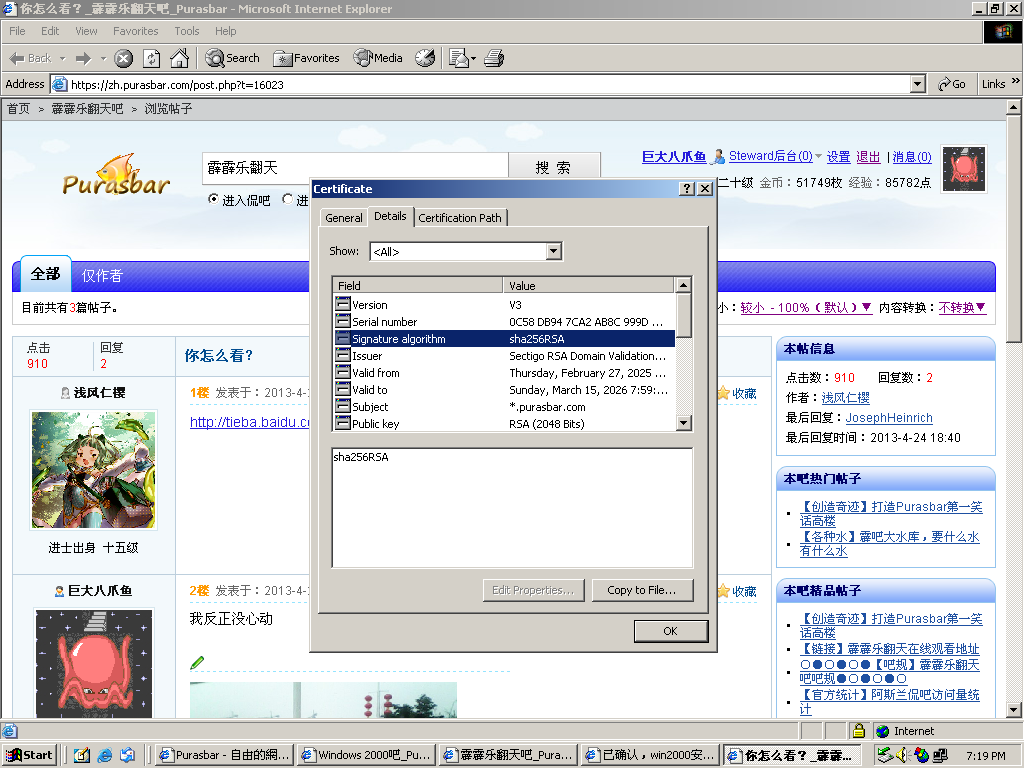The image size is (1024, 768).
Task: Click the Forward arrow in the toolbar
Action: pos(83,58)
